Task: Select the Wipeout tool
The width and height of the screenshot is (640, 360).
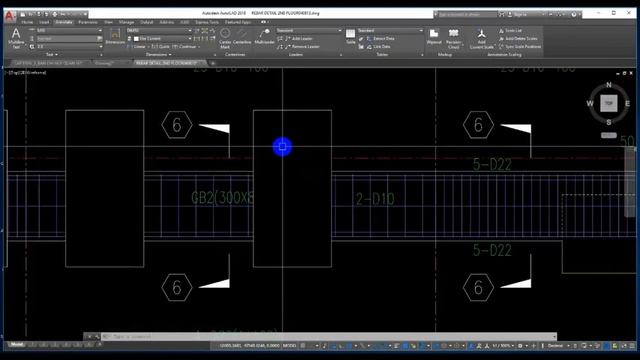Action: coord(434,36)
